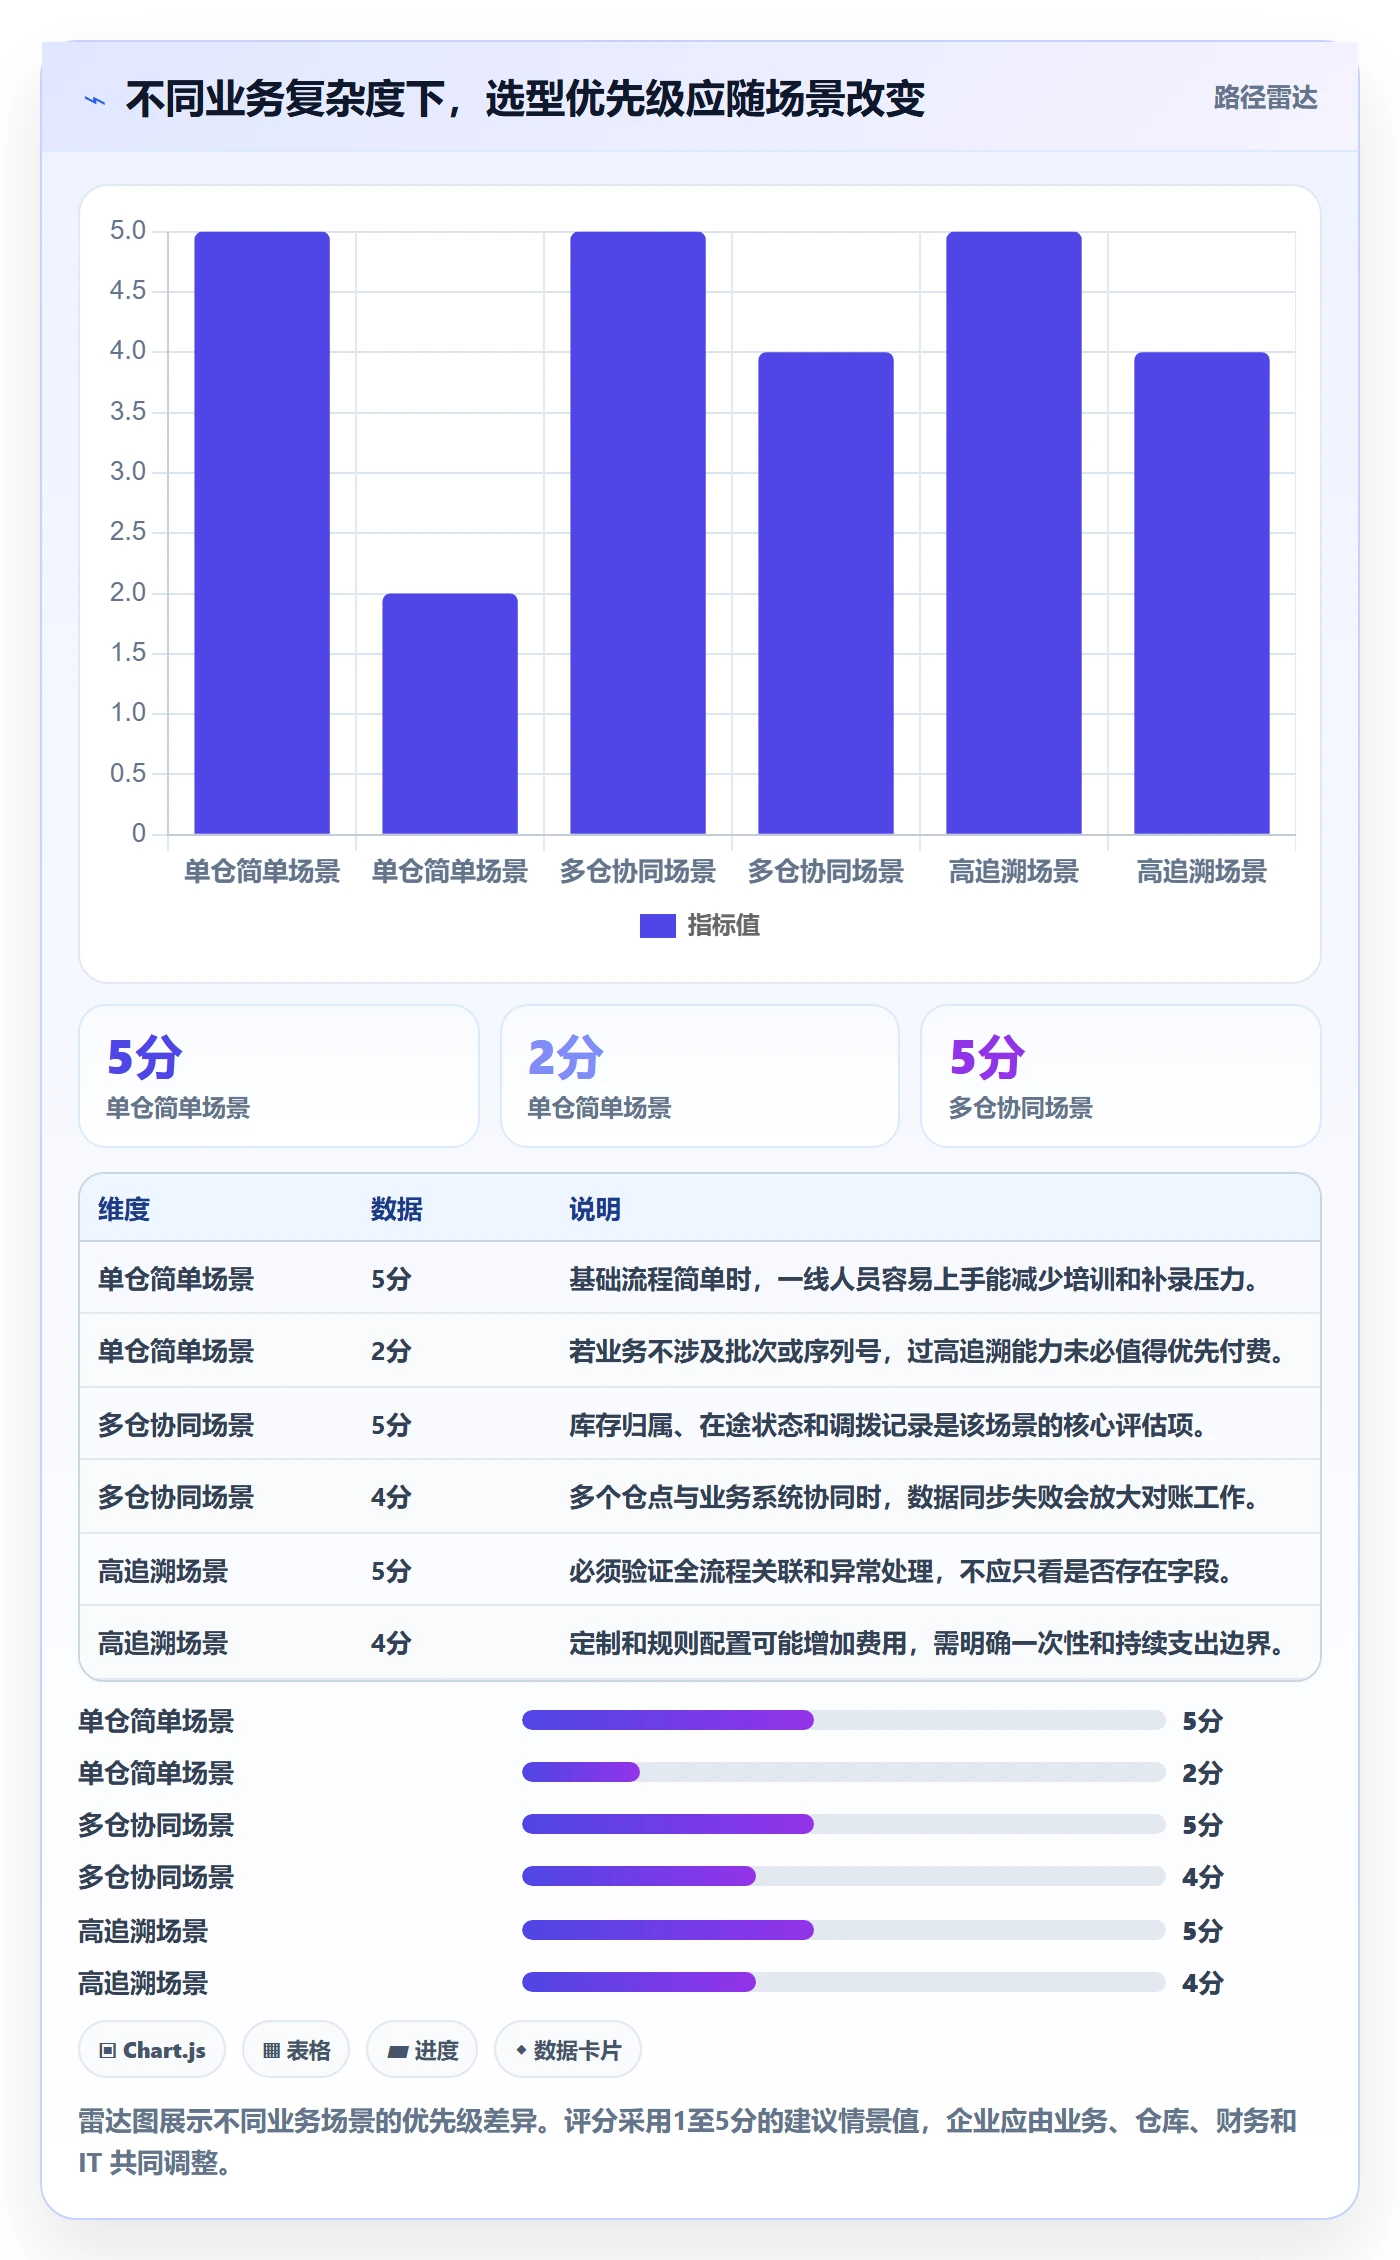Screen dimensions: 1400x2260
Task: Click the 数据卡片 chip
Action: pos(568,2049)
